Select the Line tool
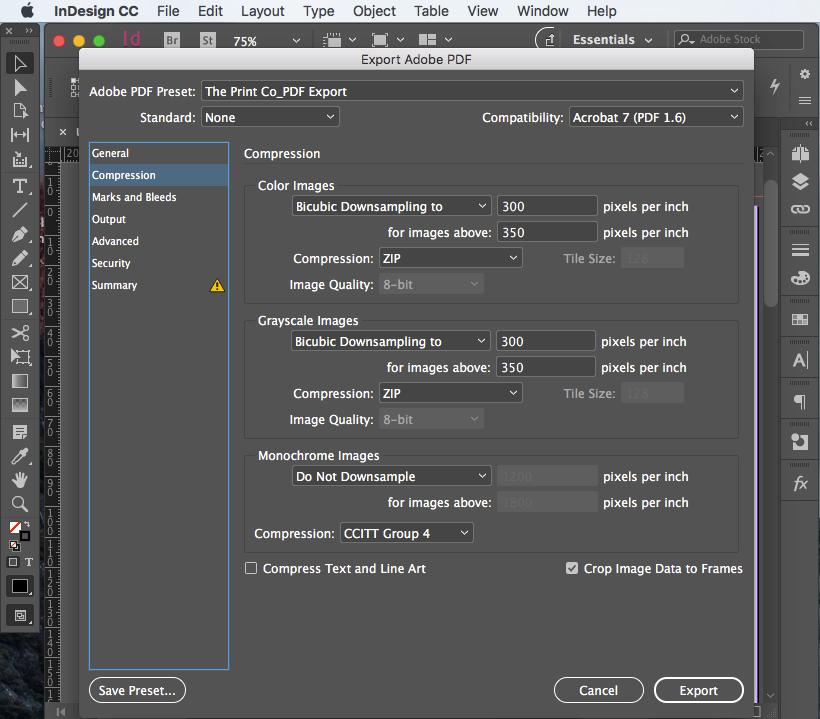 pyautogui.click(x=20, y=210)
